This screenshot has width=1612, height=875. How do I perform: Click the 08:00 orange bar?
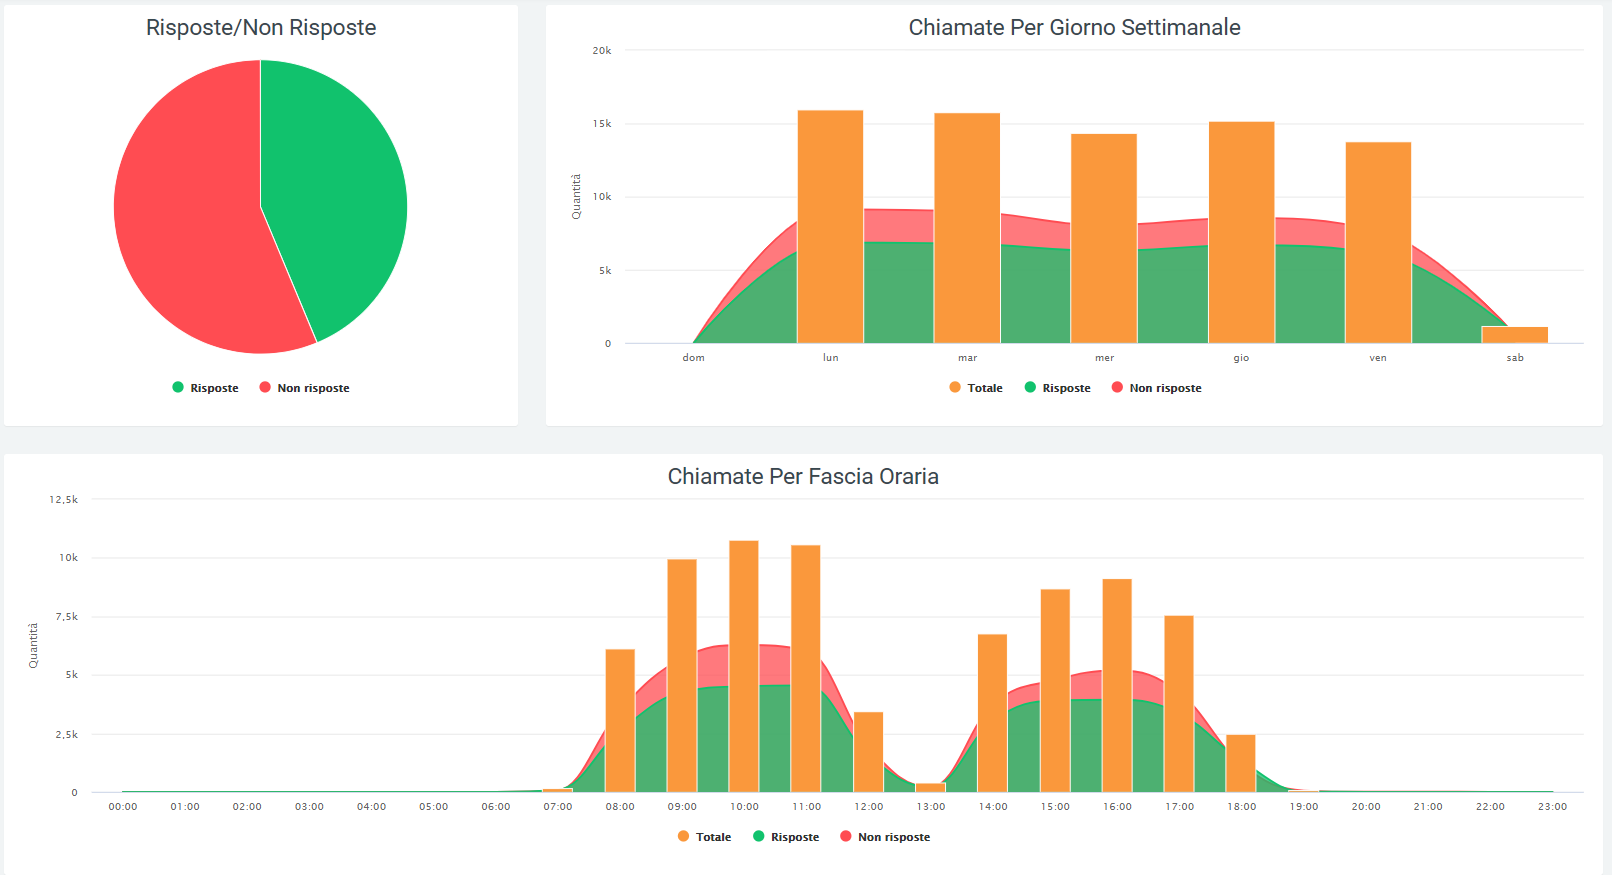[x=620, y=721]
